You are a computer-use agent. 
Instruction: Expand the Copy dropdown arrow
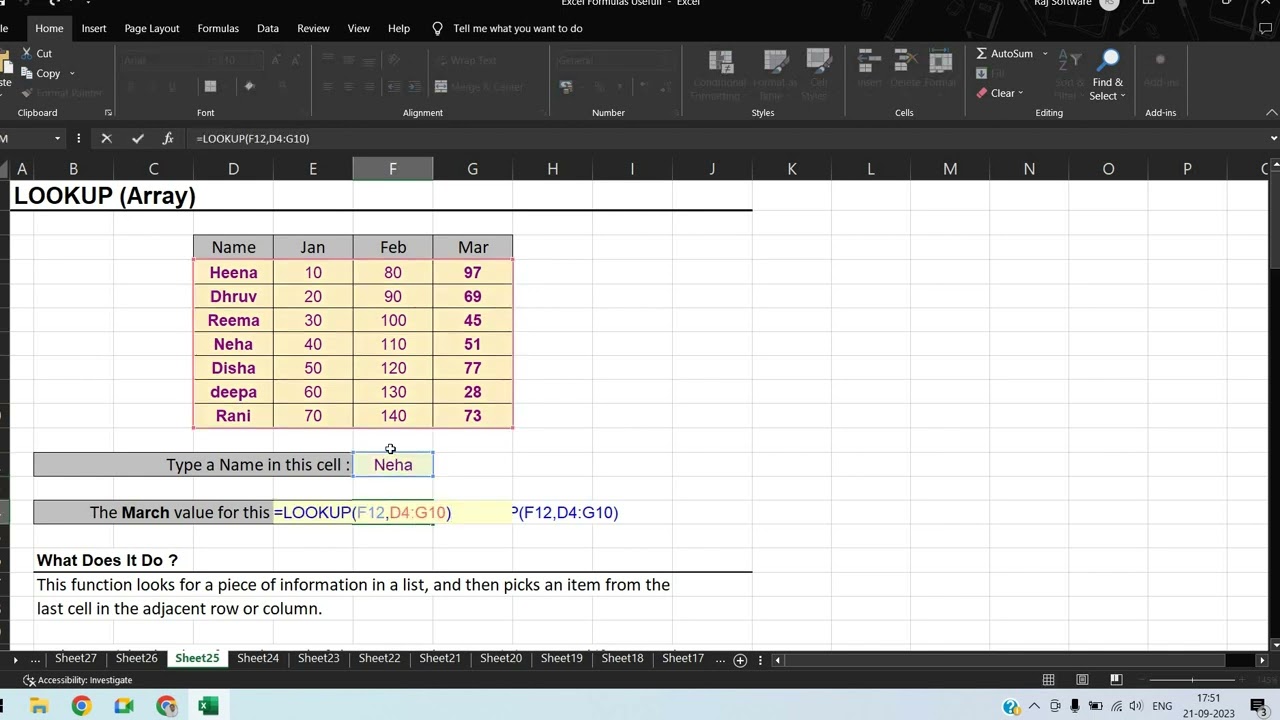[71, 73]
